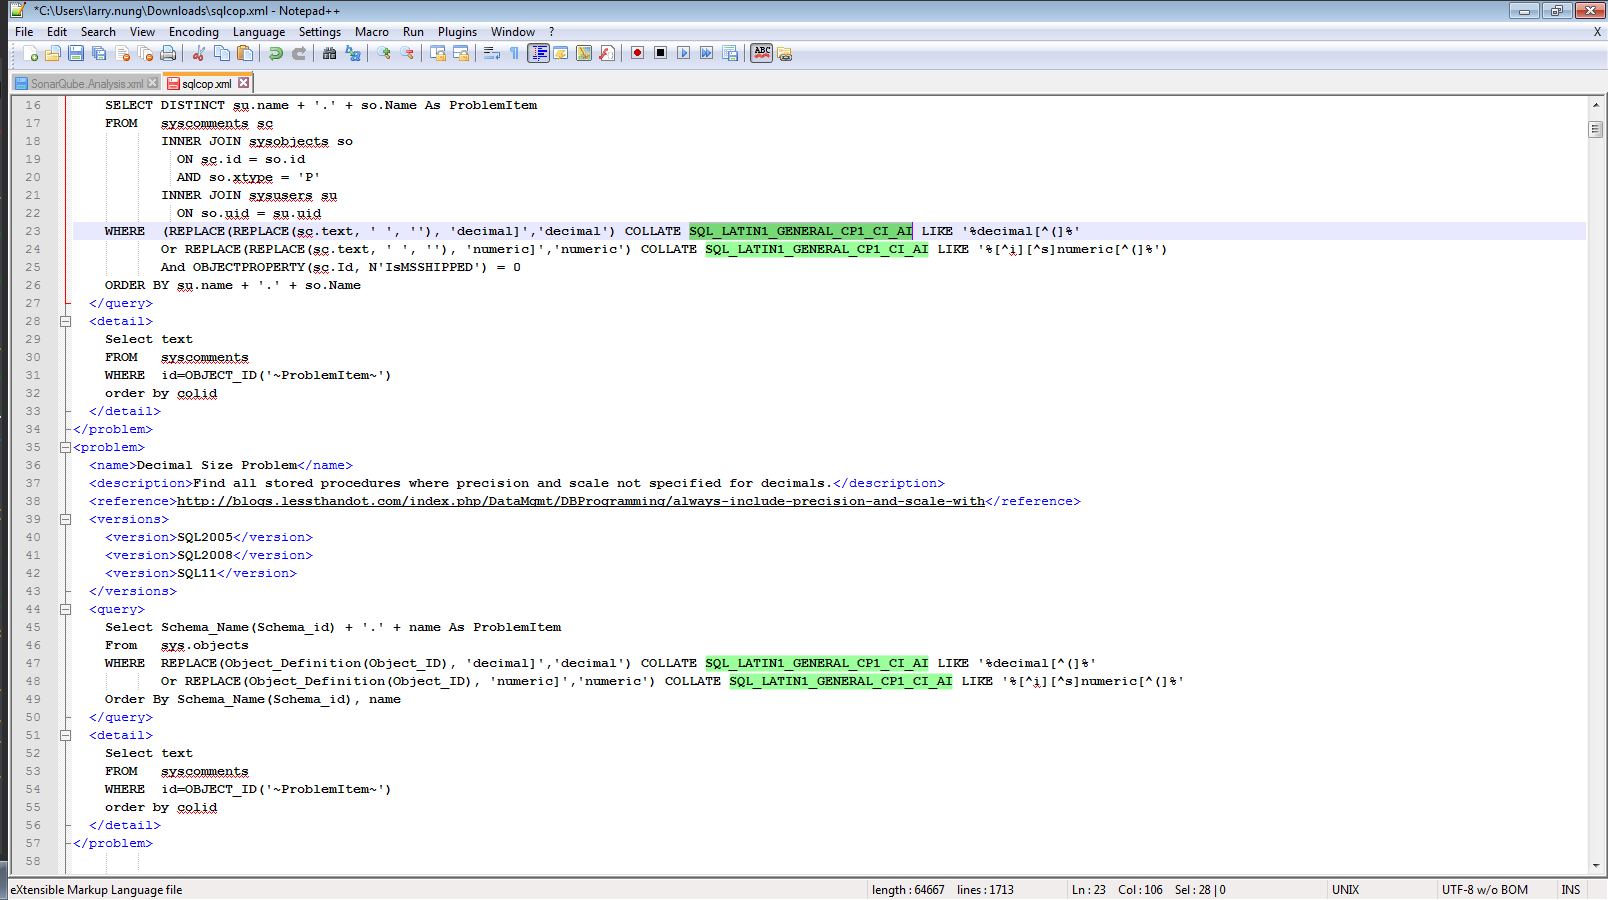Undo the last edit via toolbar

tap(276, 53)
